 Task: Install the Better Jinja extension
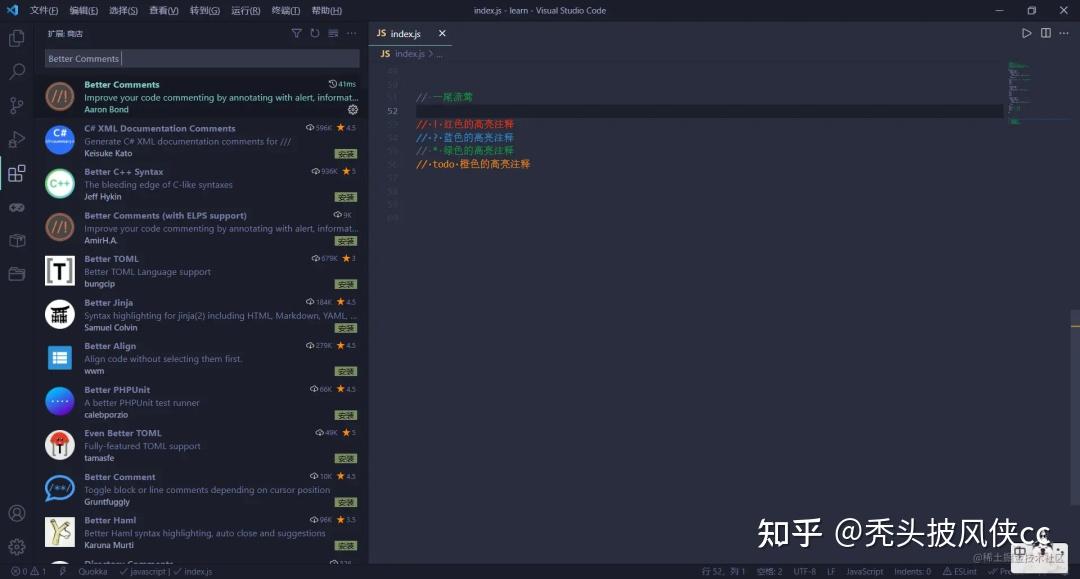click(x=346, y=328)
